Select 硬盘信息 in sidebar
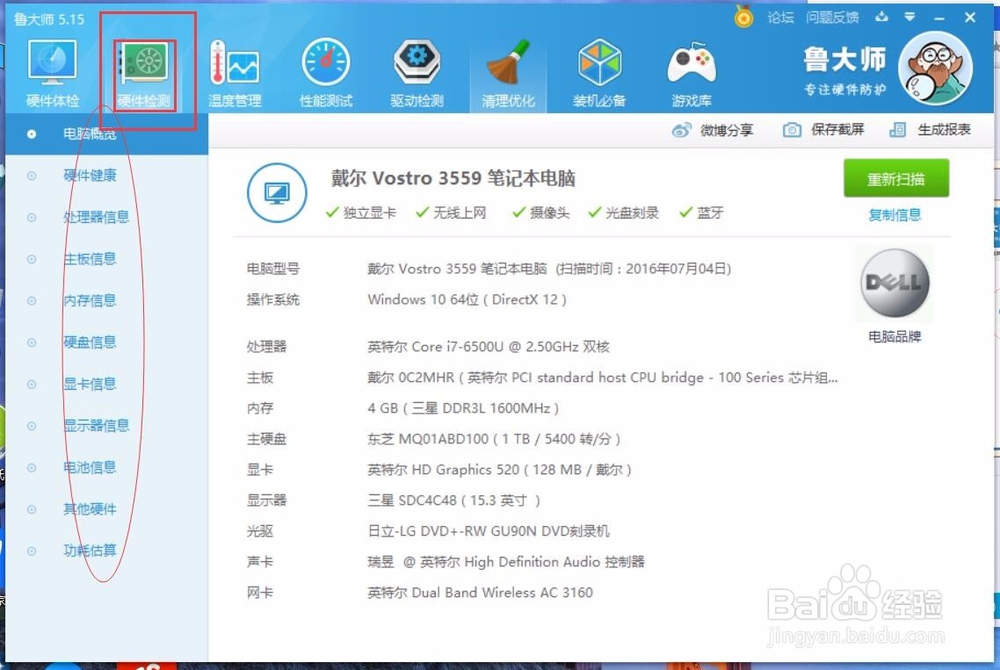The image size is (1000, 670). click(89, 342)
